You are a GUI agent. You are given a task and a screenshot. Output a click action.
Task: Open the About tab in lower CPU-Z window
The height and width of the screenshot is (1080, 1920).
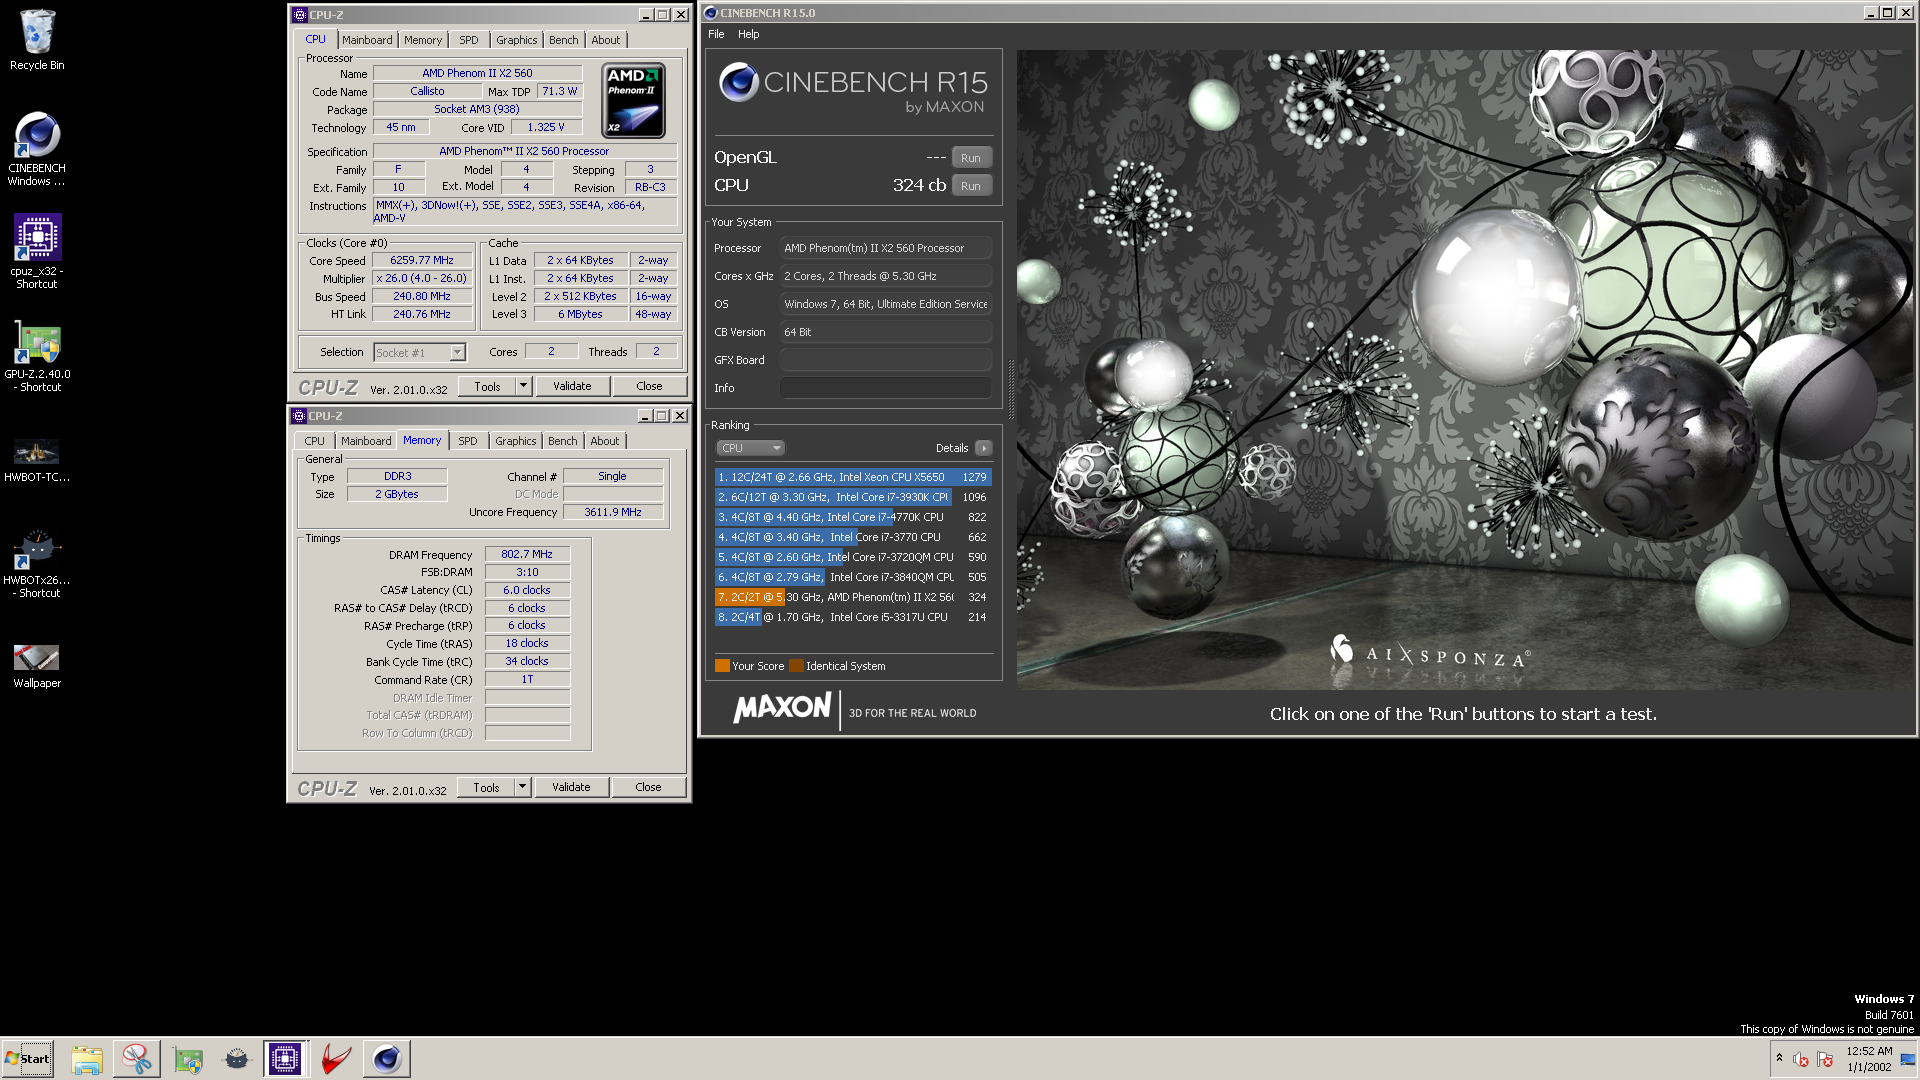click(604, 441)
